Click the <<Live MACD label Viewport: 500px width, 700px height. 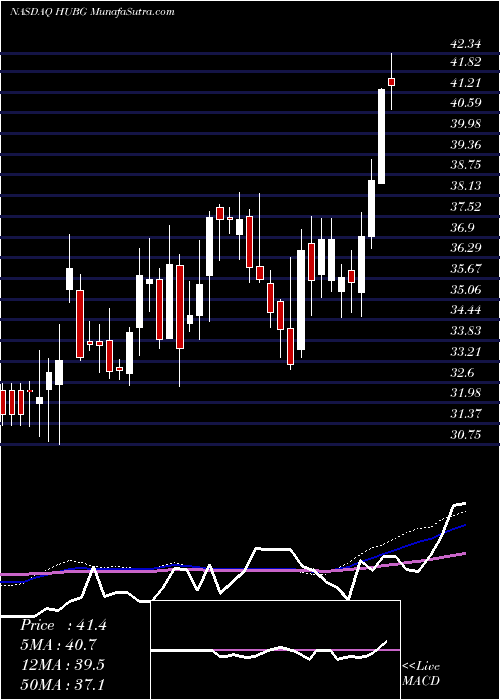(x=421, y=673)
